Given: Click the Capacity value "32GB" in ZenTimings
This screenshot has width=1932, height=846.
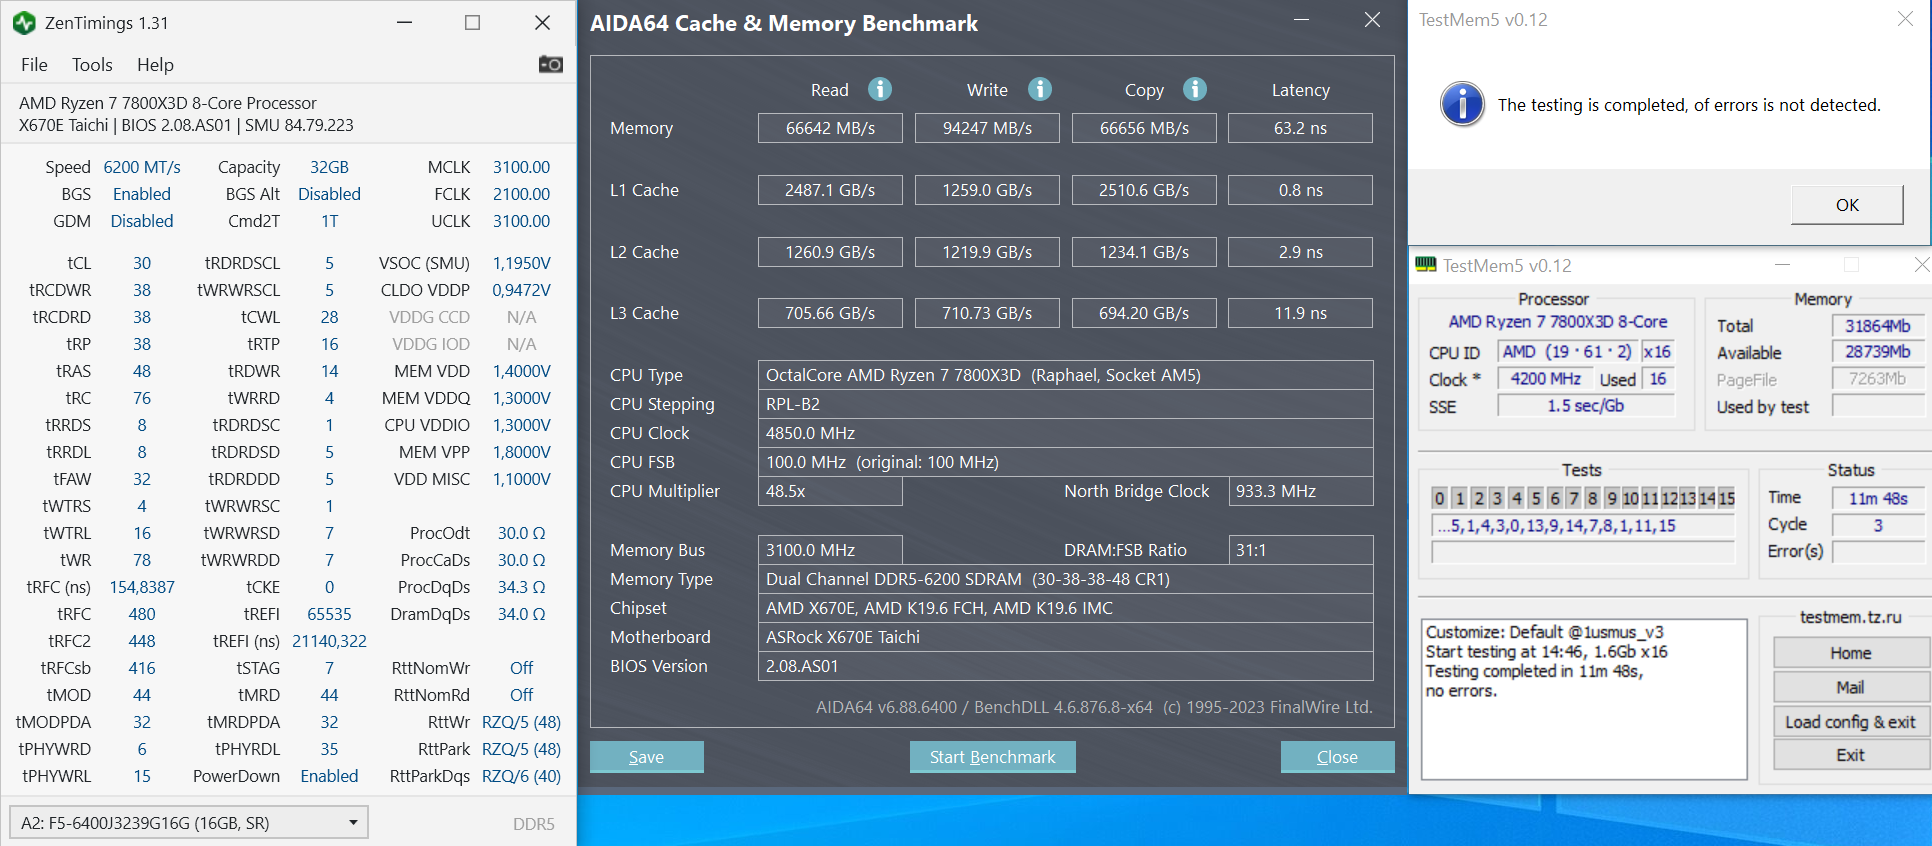Looking at the screenshot, I should pyautogui.click(x=329, y=167).
